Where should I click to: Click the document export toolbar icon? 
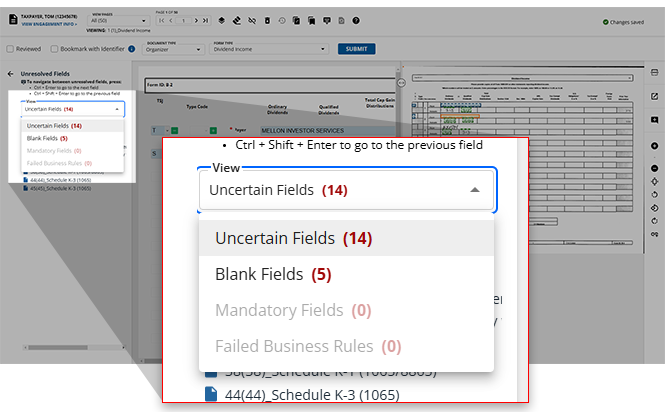tap(341, 20)
